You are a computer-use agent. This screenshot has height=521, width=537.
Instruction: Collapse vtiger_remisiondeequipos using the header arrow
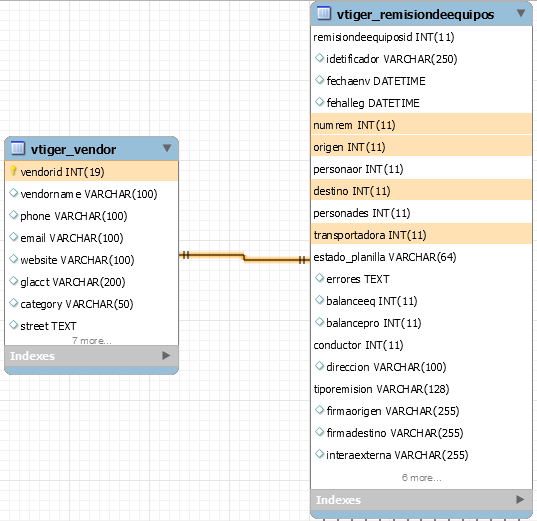(x=521, y=13)
